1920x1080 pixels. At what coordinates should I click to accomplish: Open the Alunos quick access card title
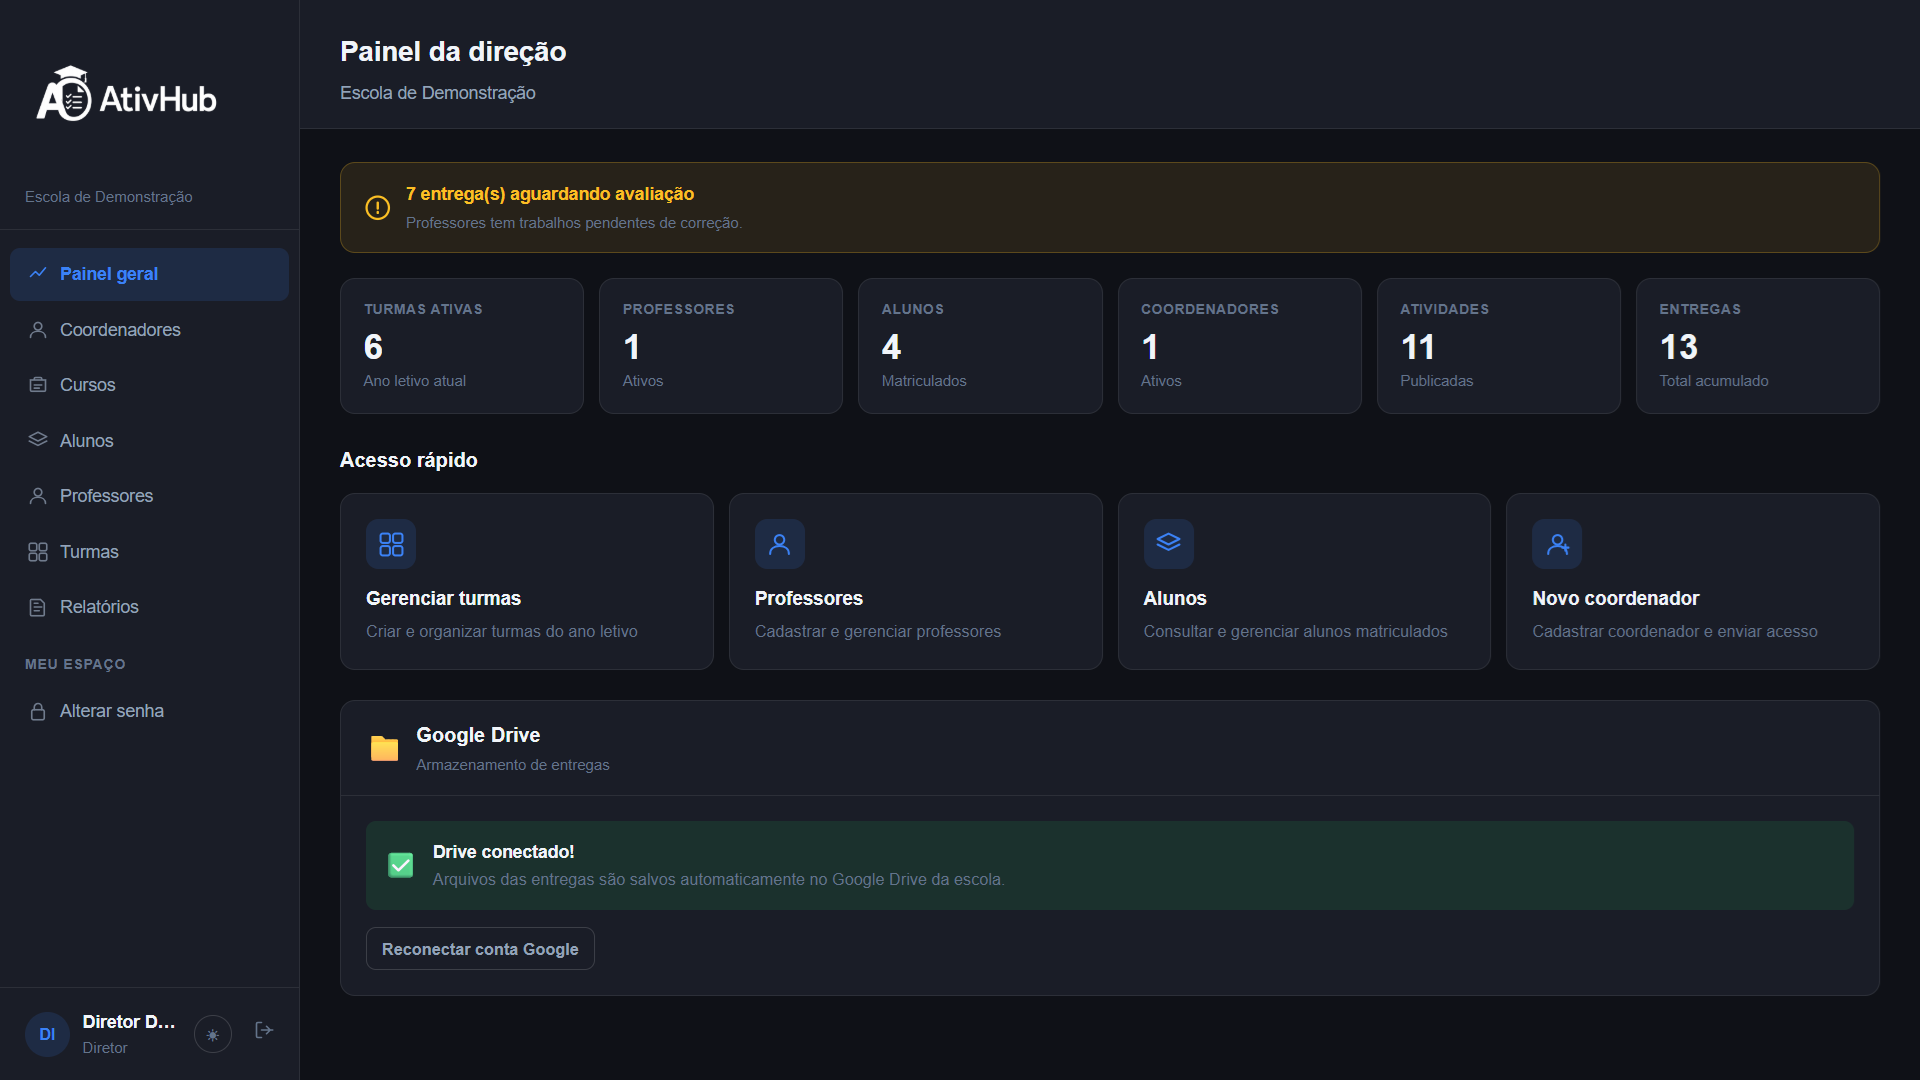click(x=1175, y=598)
